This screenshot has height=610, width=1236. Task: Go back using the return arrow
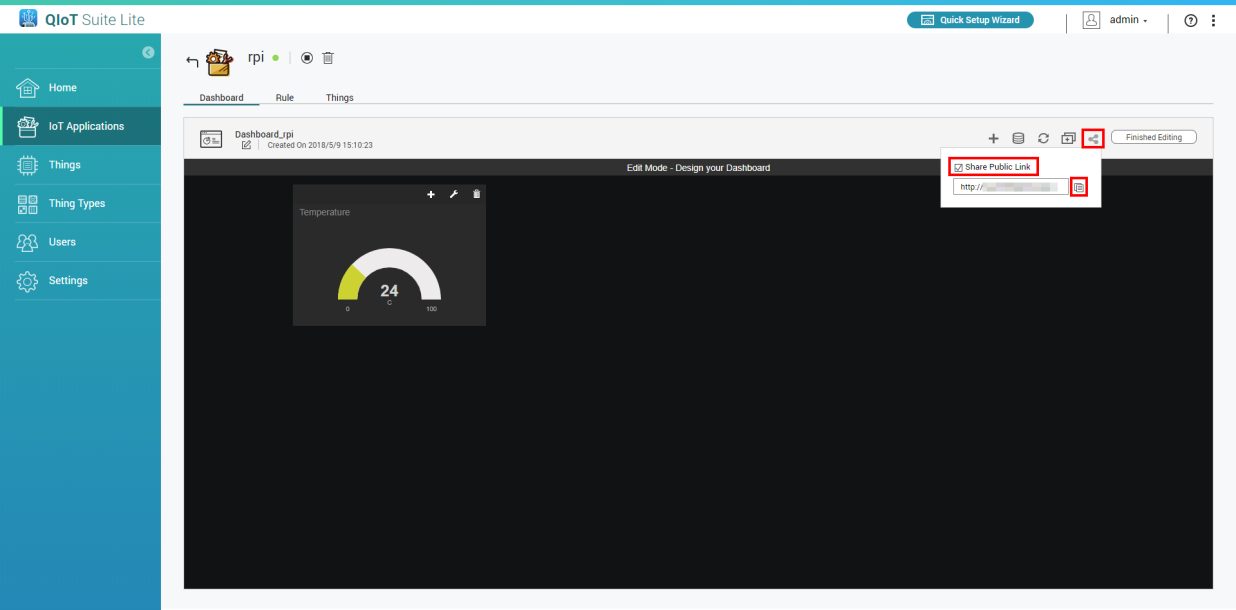click(192, 62)
